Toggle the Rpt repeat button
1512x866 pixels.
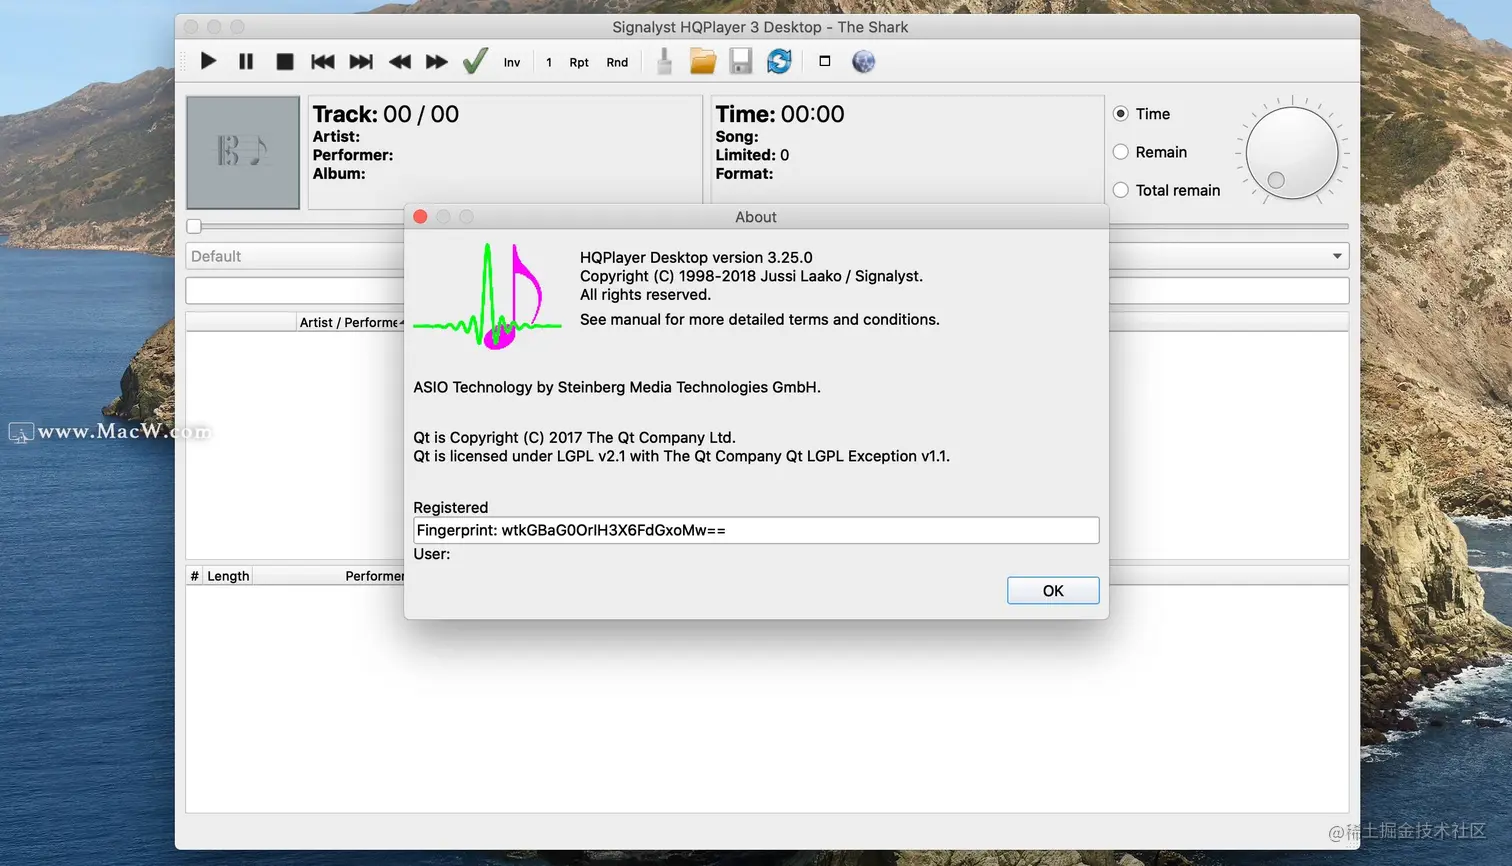579,62
